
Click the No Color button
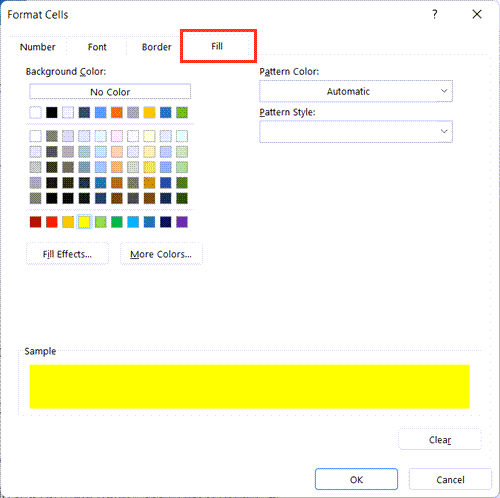pos(110,91)
